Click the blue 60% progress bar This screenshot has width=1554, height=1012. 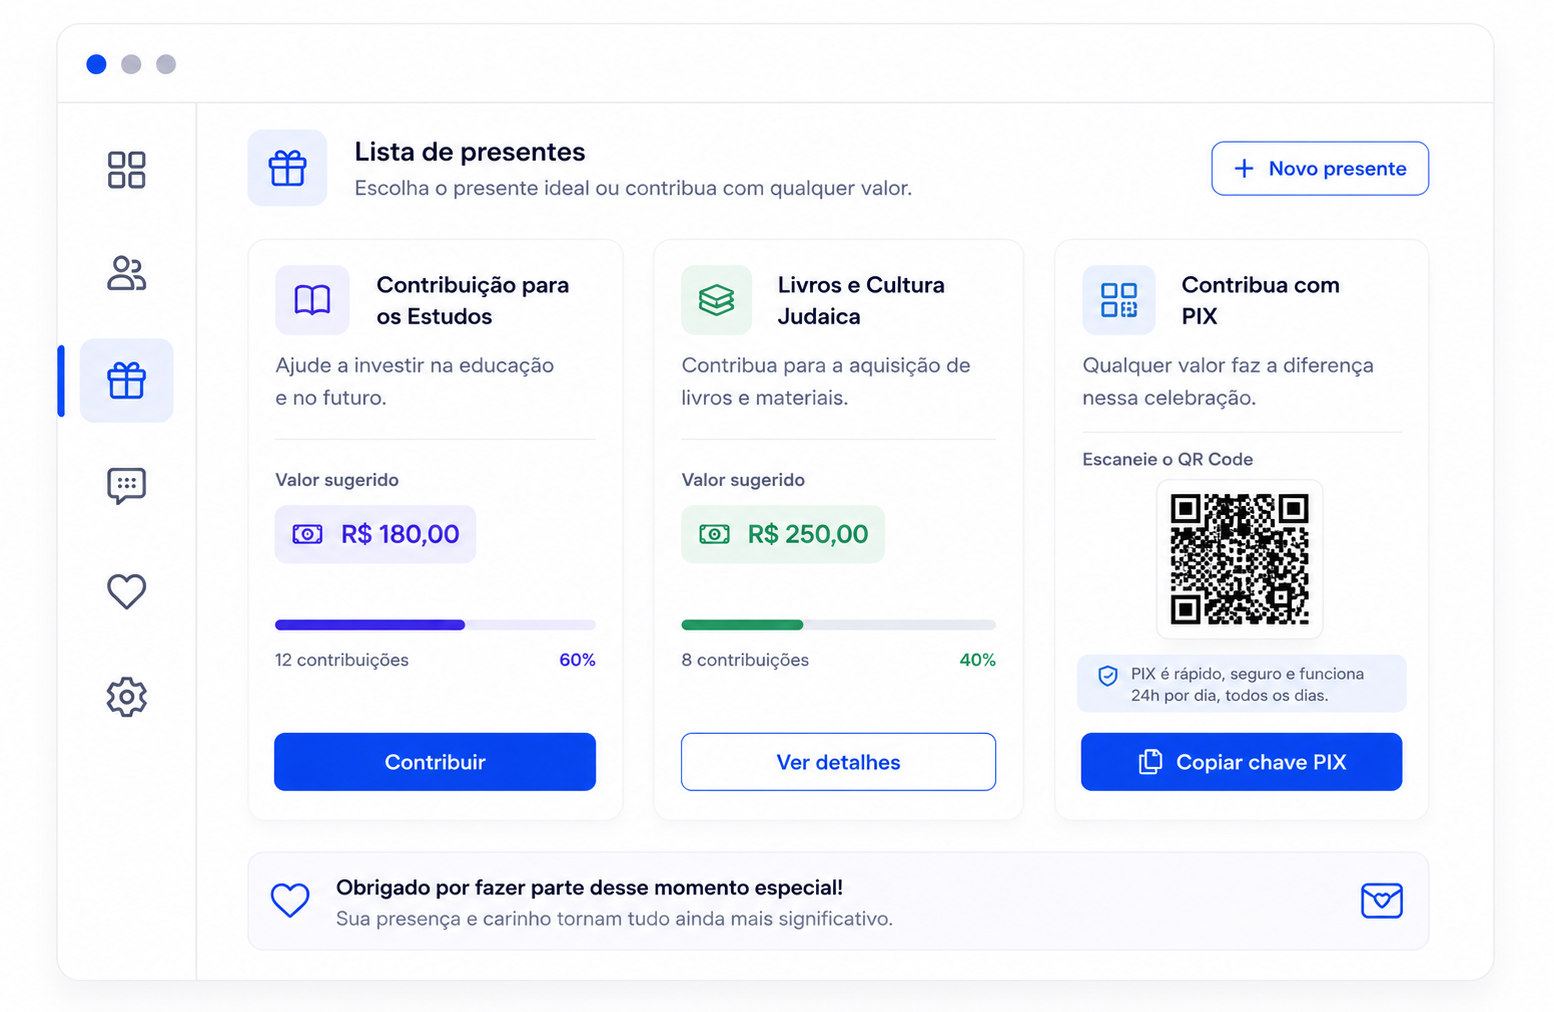coord(435,625)
